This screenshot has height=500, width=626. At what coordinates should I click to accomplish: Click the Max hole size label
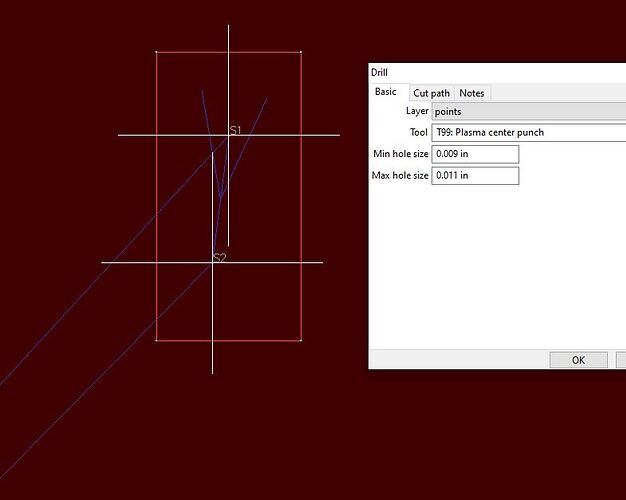tap(400, 176)
